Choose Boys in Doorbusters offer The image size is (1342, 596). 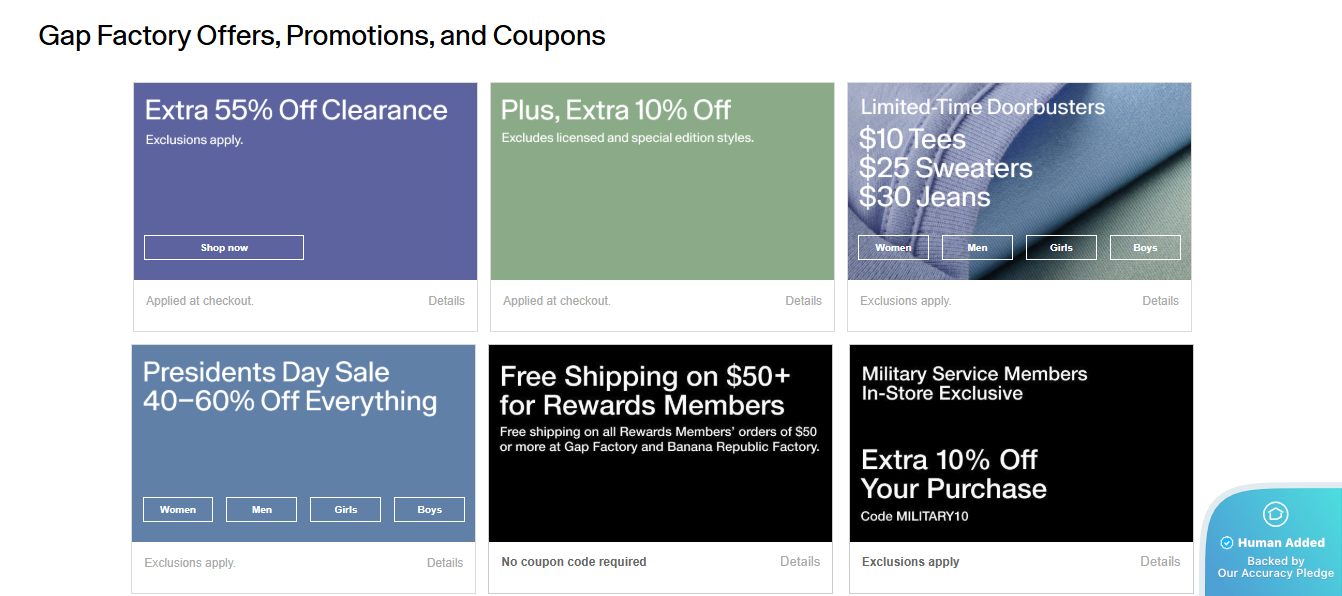click(1145, 248)
